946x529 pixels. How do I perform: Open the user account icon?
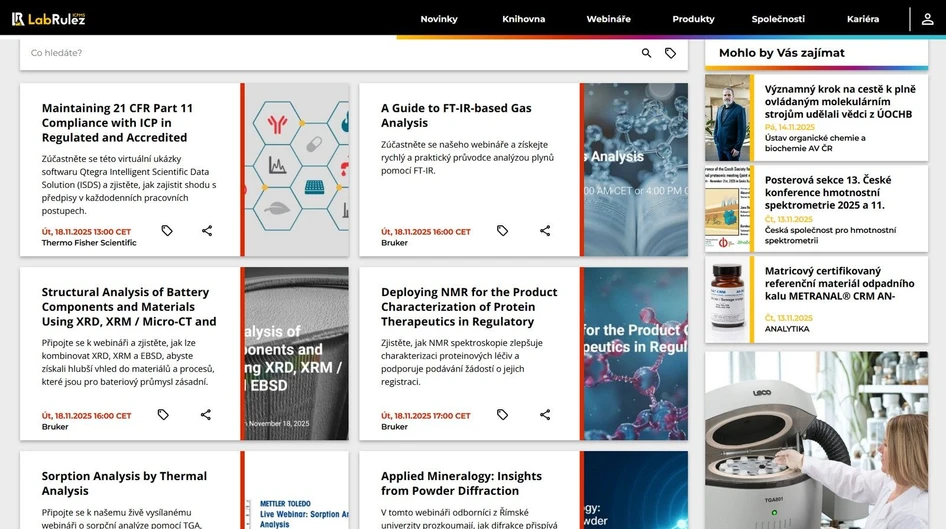pyautogui.click(x=927, y=19)
